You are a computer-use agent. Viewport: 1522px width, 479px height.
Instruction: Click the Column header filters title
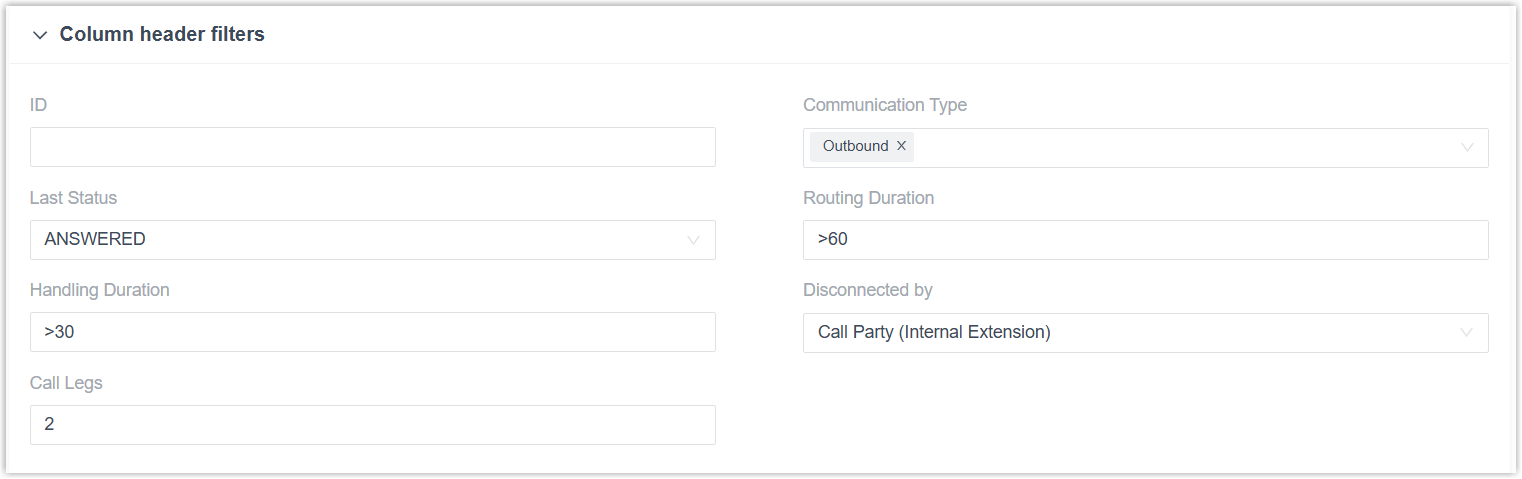162,34
